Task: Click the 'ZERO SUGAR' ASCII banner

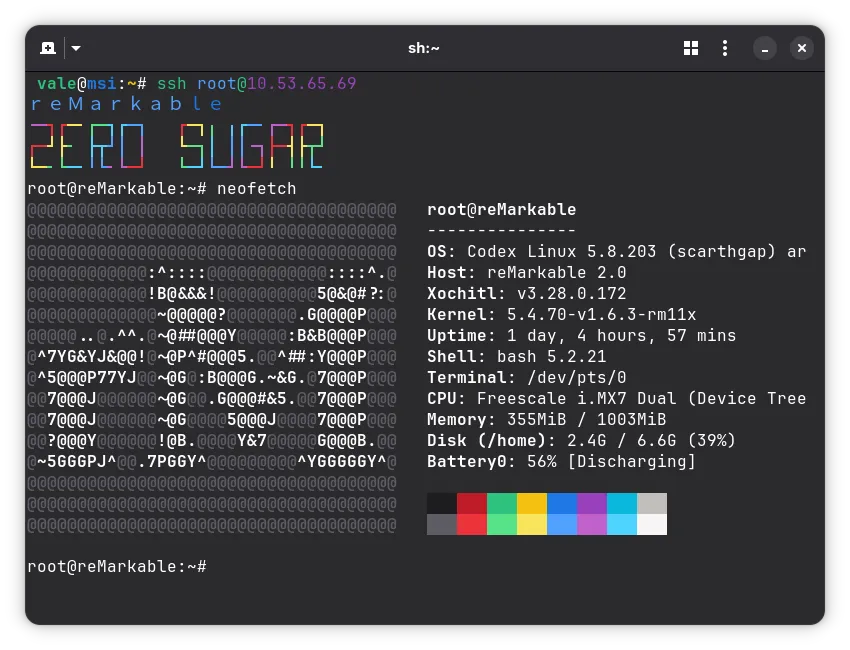Action: (177, 146)
